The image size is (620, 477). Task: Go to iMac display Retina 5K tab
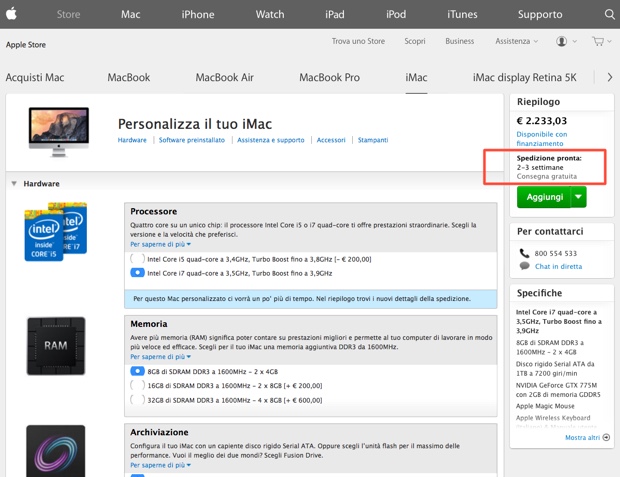point(525,78)
